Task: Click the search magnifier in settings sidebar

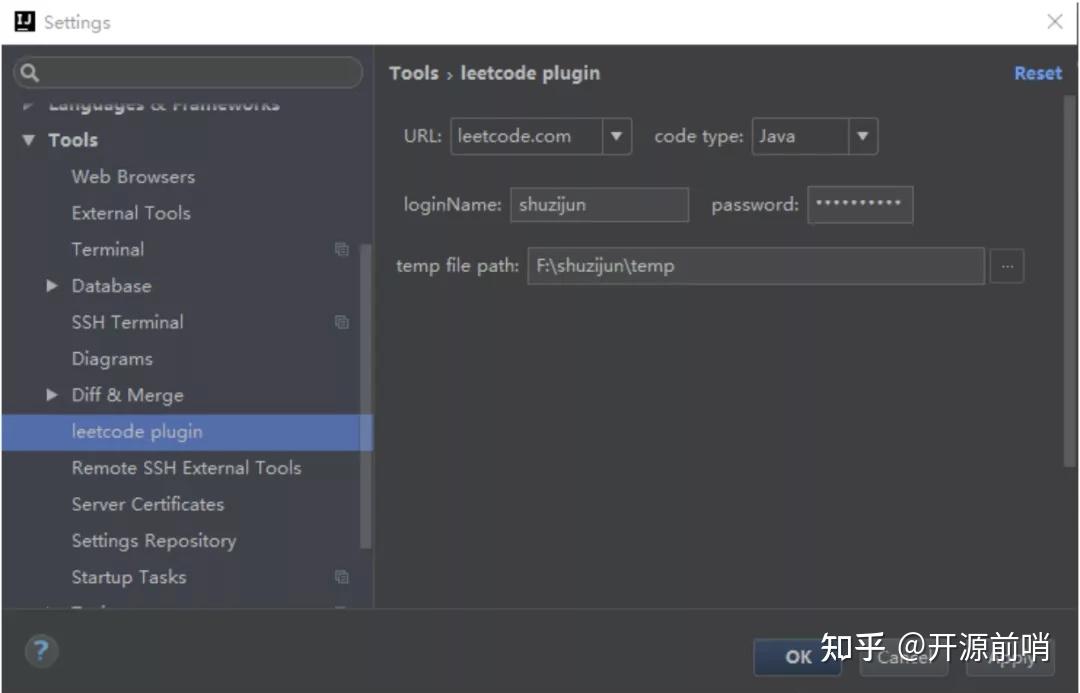Action: tap(30, 72)
